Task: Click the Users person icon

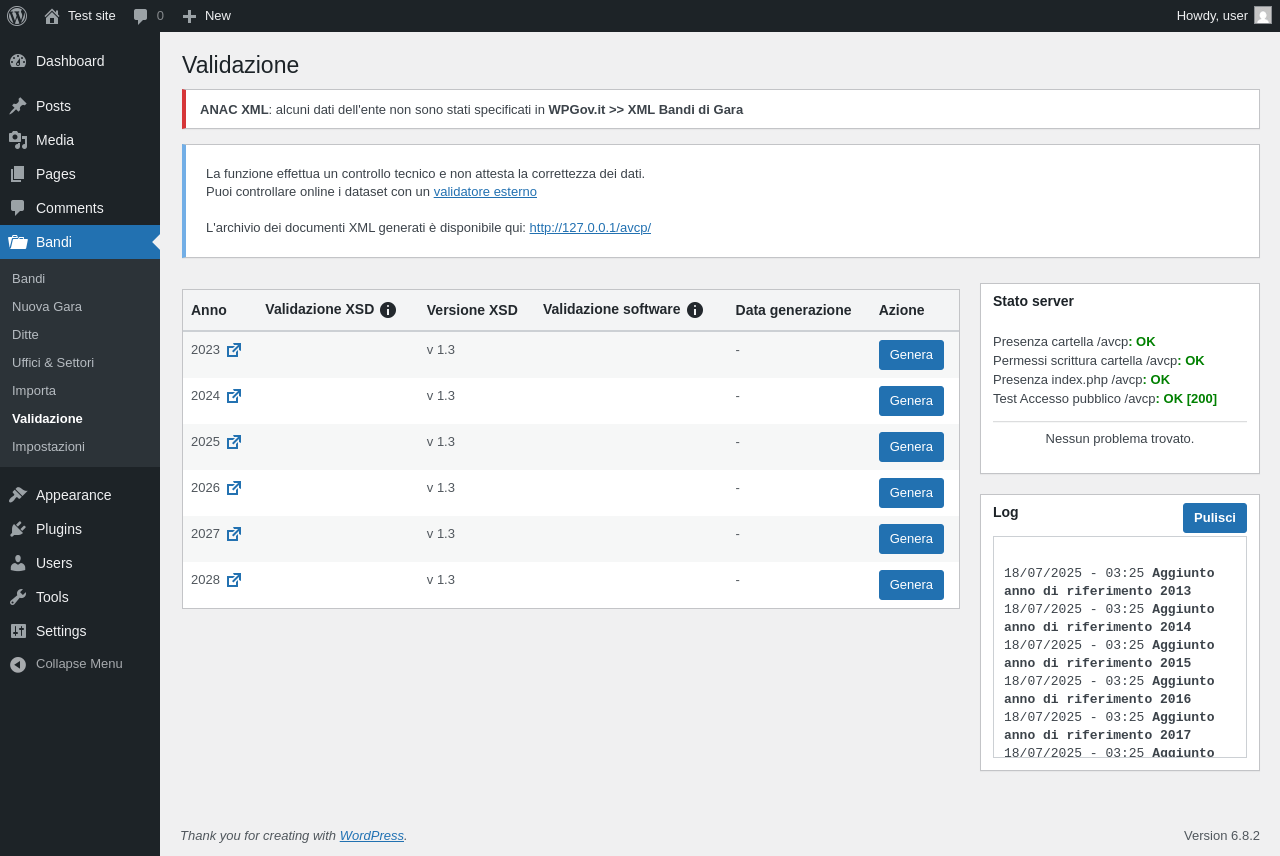Action: point(18,563)
